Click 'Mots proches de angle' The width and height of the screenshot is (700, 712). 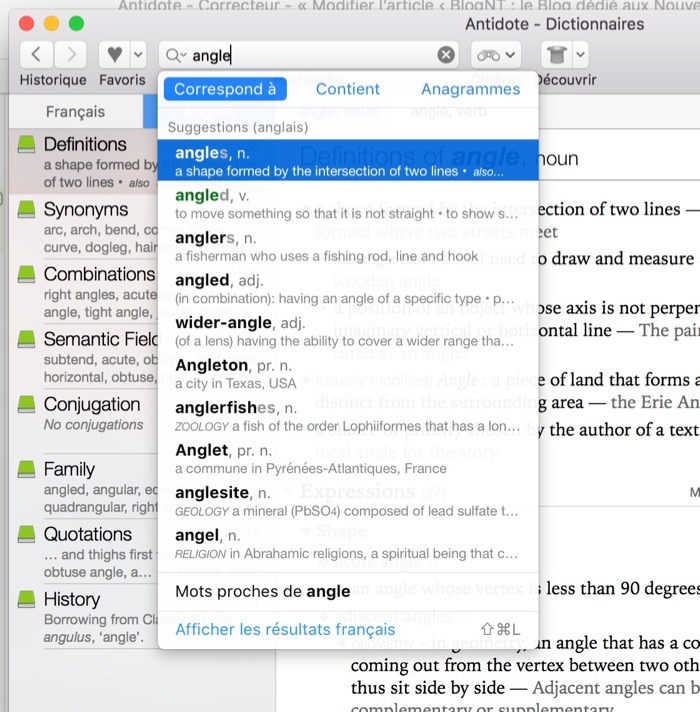pos(262,591)
